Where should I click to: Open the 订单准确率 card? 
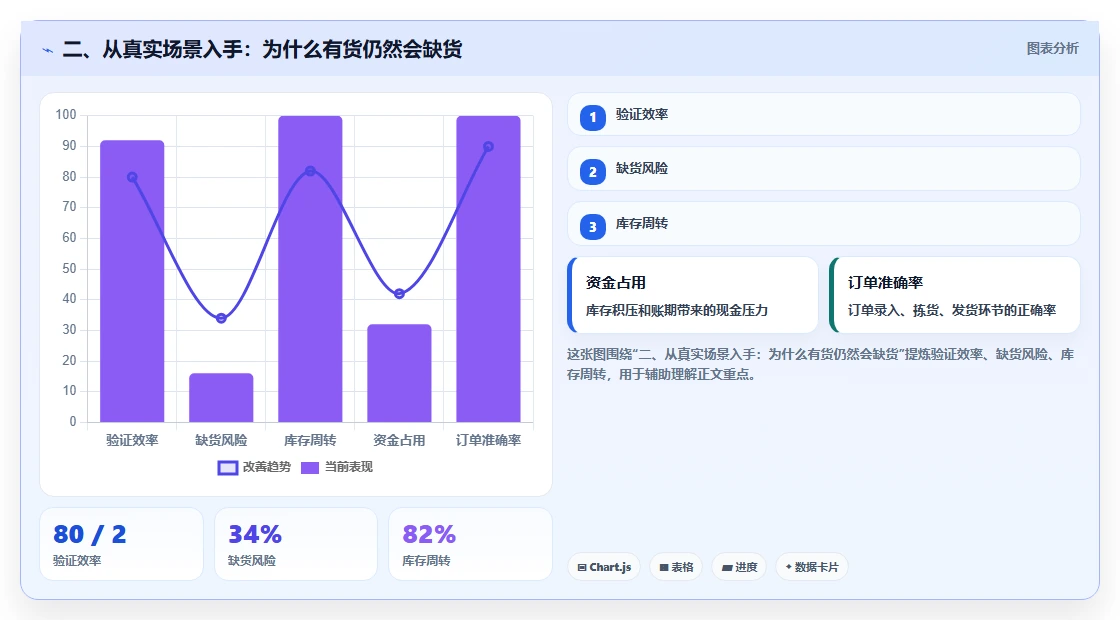(x=954, y=295)
